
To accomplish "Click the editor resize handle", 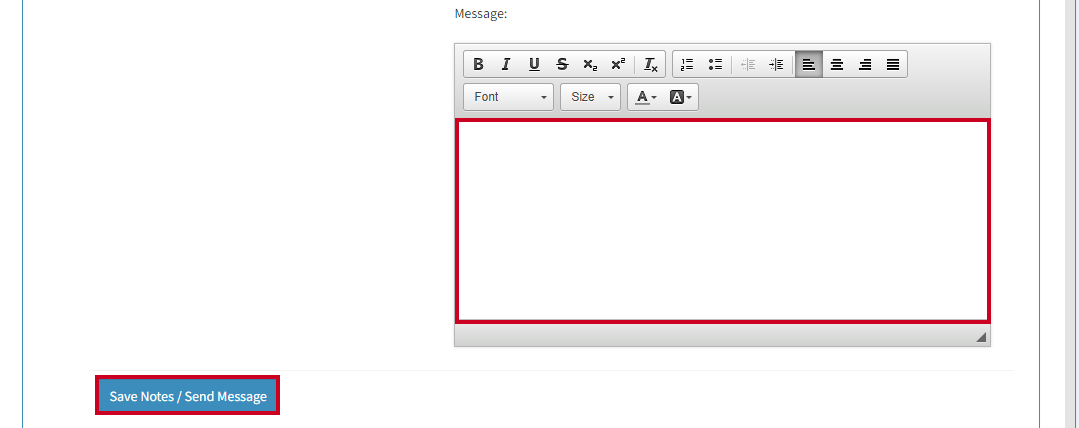I will (x=981, y=336).
